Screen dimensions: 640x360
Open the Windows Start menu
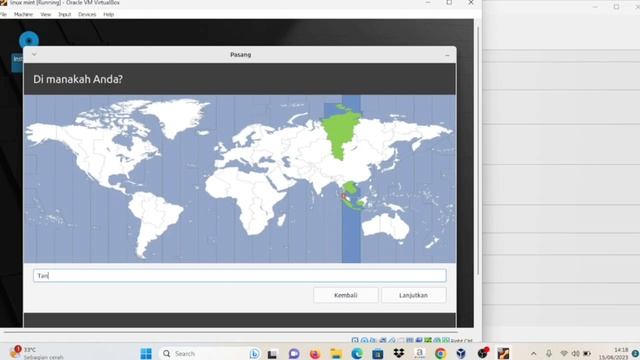pos(146,353)
